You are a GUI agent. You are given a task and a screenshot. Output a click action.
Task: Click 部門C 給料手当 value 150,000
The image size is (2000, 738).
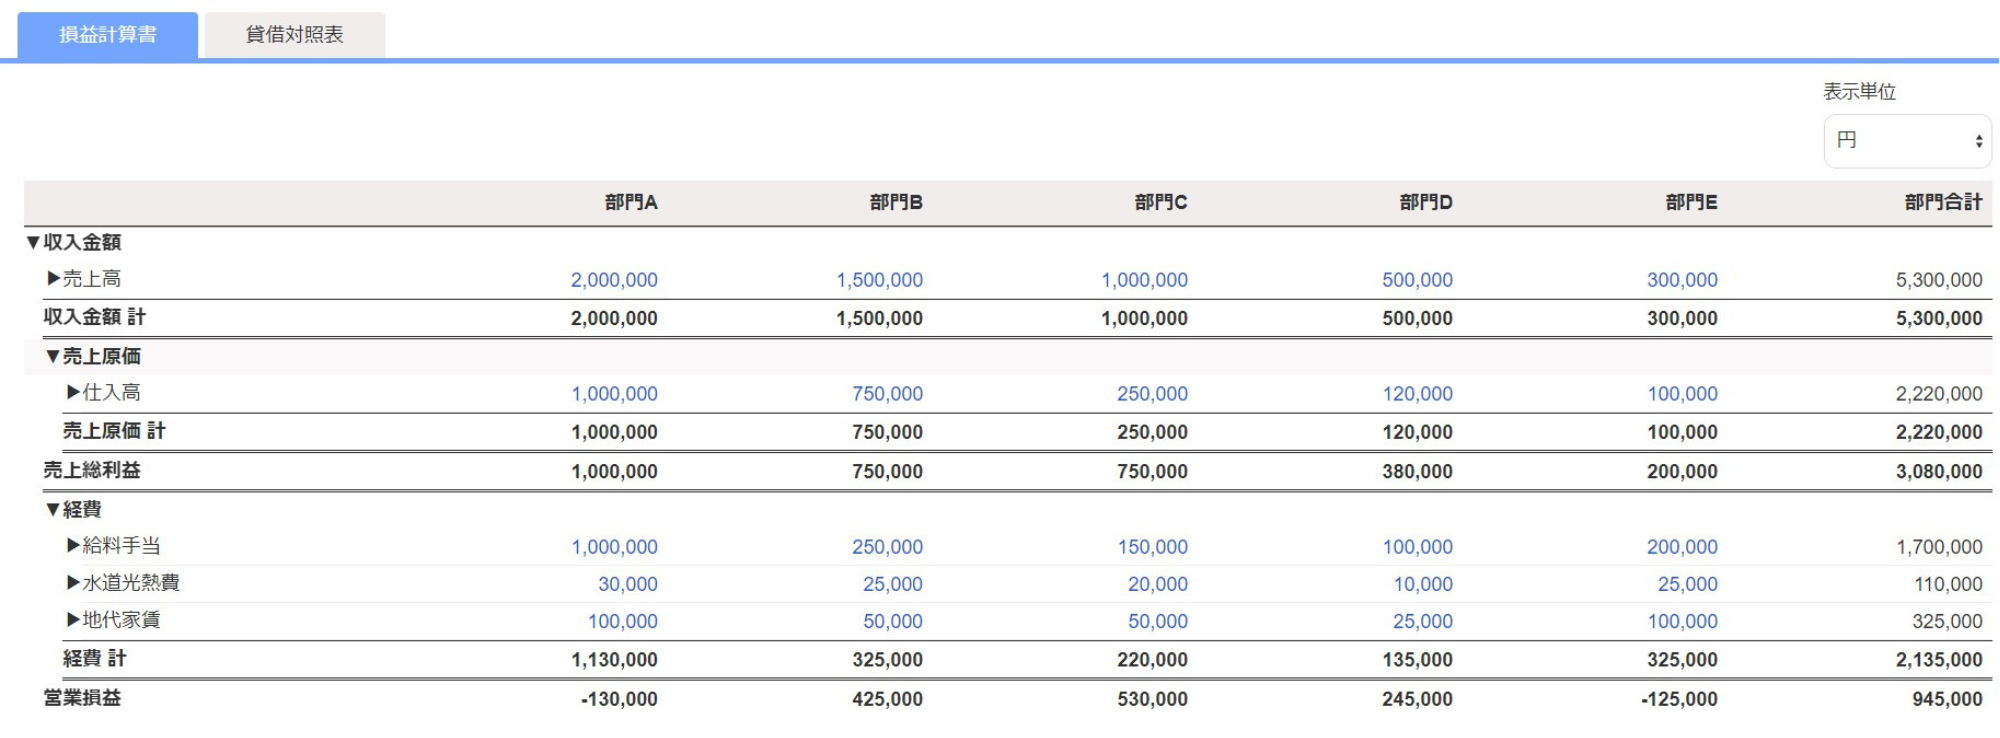pyautogui.click(x=1152, y=547)
